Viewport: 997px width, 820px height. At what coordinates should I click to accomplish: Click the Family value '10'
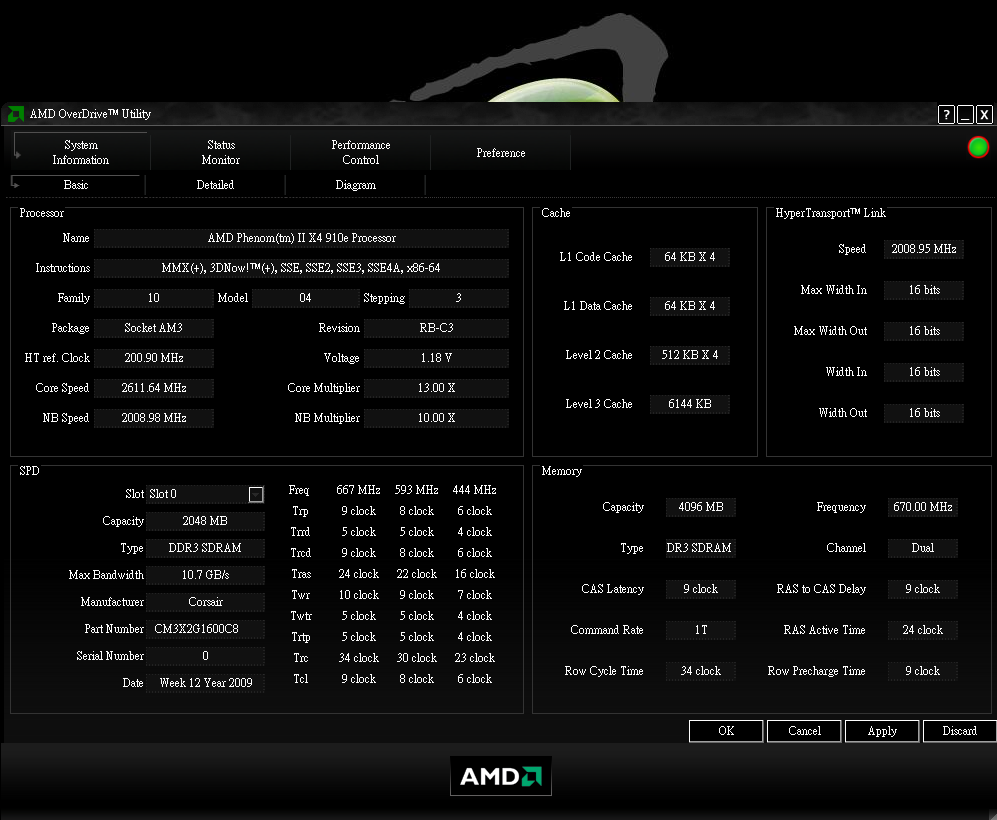click(x=154, y=297)
